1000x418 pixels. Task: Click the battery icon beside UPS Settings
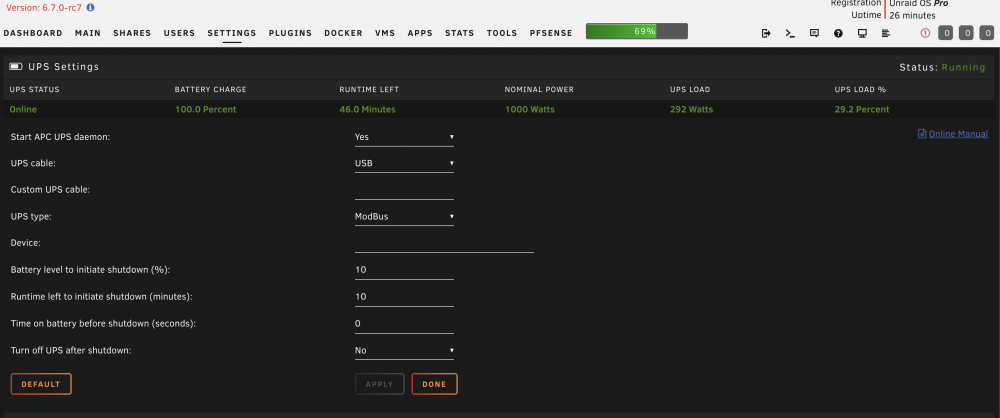coord(16,66)
